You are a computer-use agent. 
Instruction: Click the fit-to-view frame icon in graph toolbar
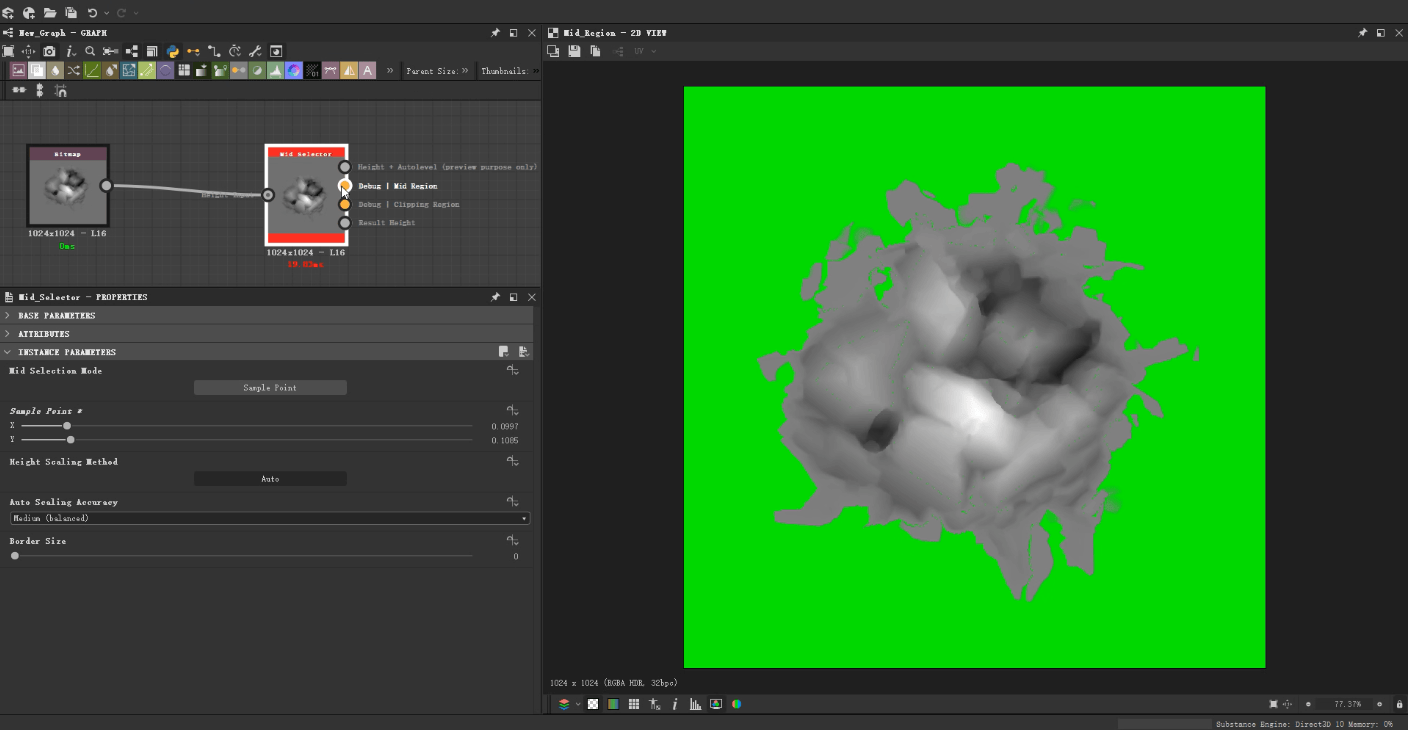pyautogui.click(x=8, y=51)
